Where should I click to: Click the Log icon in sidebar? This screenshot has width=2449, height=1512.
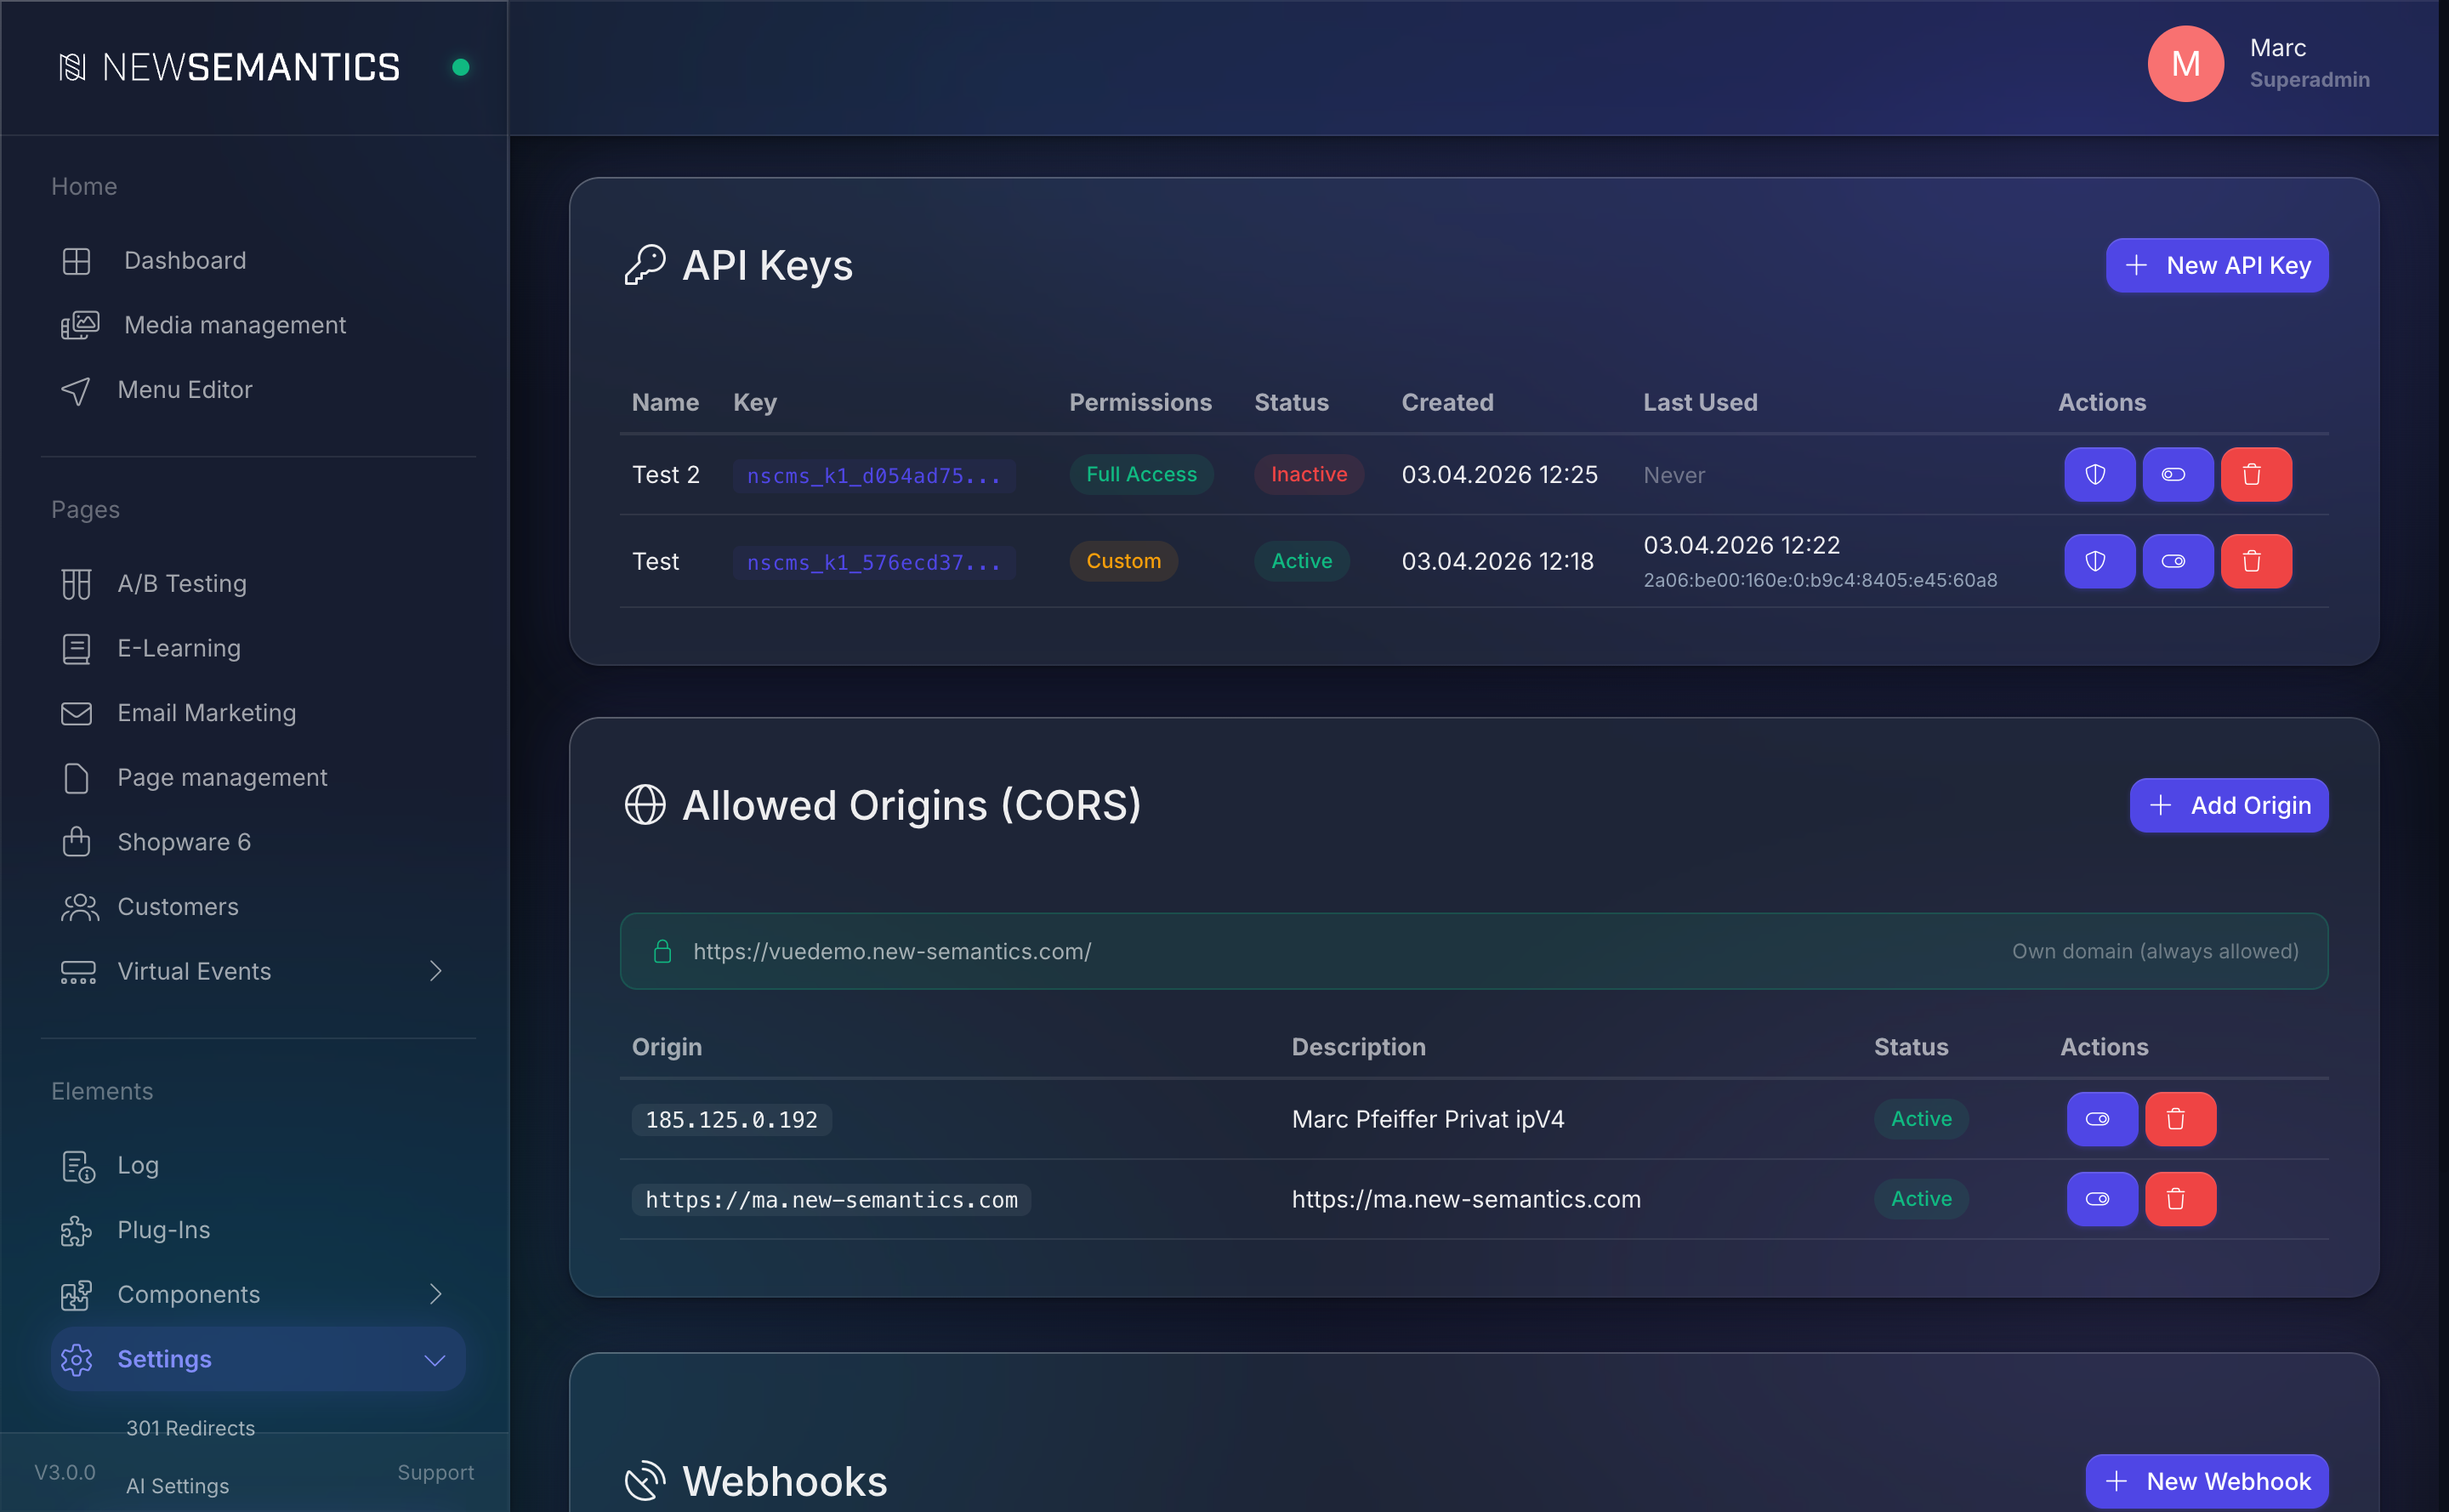(78, 1166)
